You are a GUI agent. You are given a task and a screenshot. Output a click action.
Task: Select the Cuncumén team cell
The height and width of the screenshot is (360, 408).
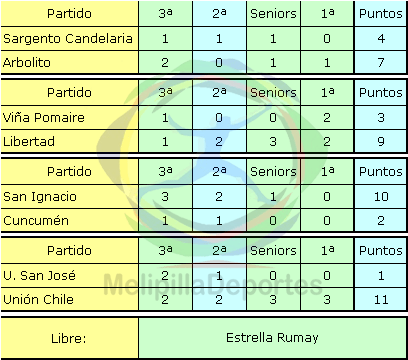69,220
